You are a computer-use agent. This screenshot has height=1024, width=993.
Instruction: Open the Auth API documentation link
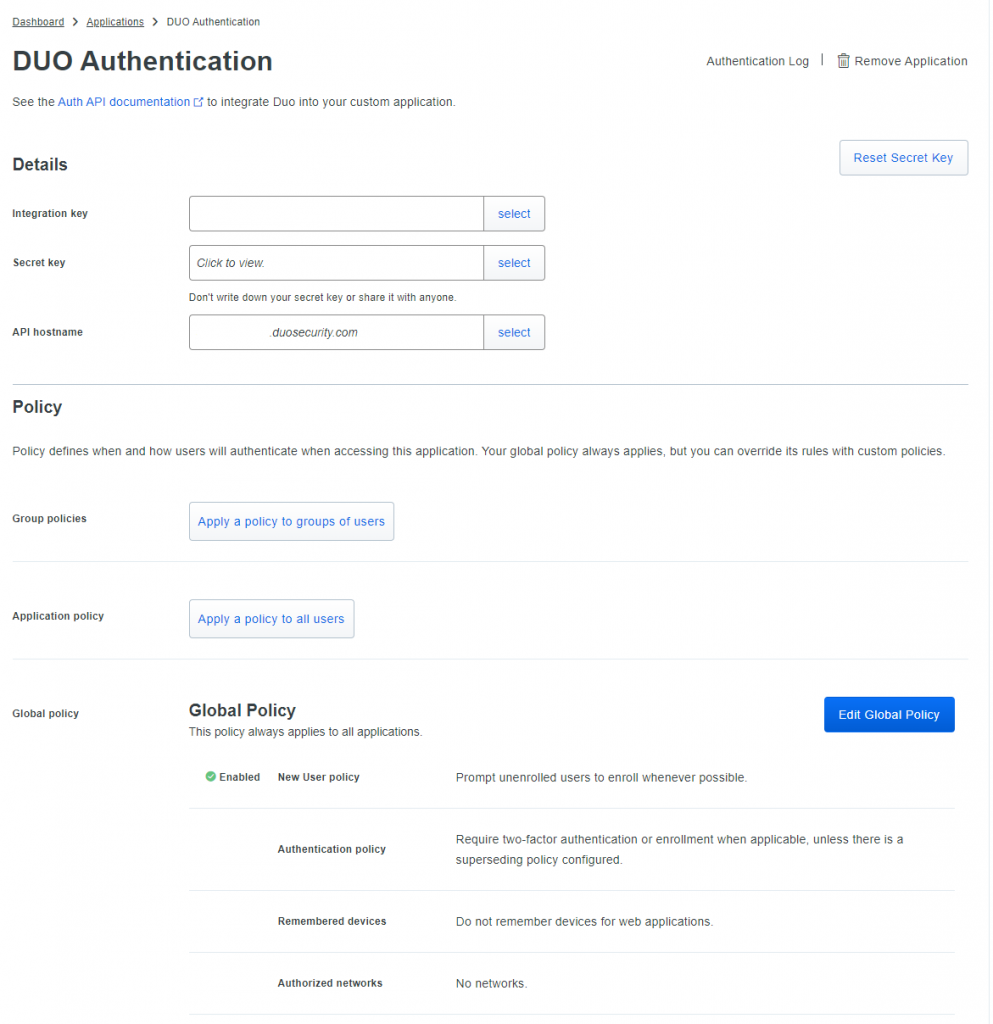tap(124, 102)
